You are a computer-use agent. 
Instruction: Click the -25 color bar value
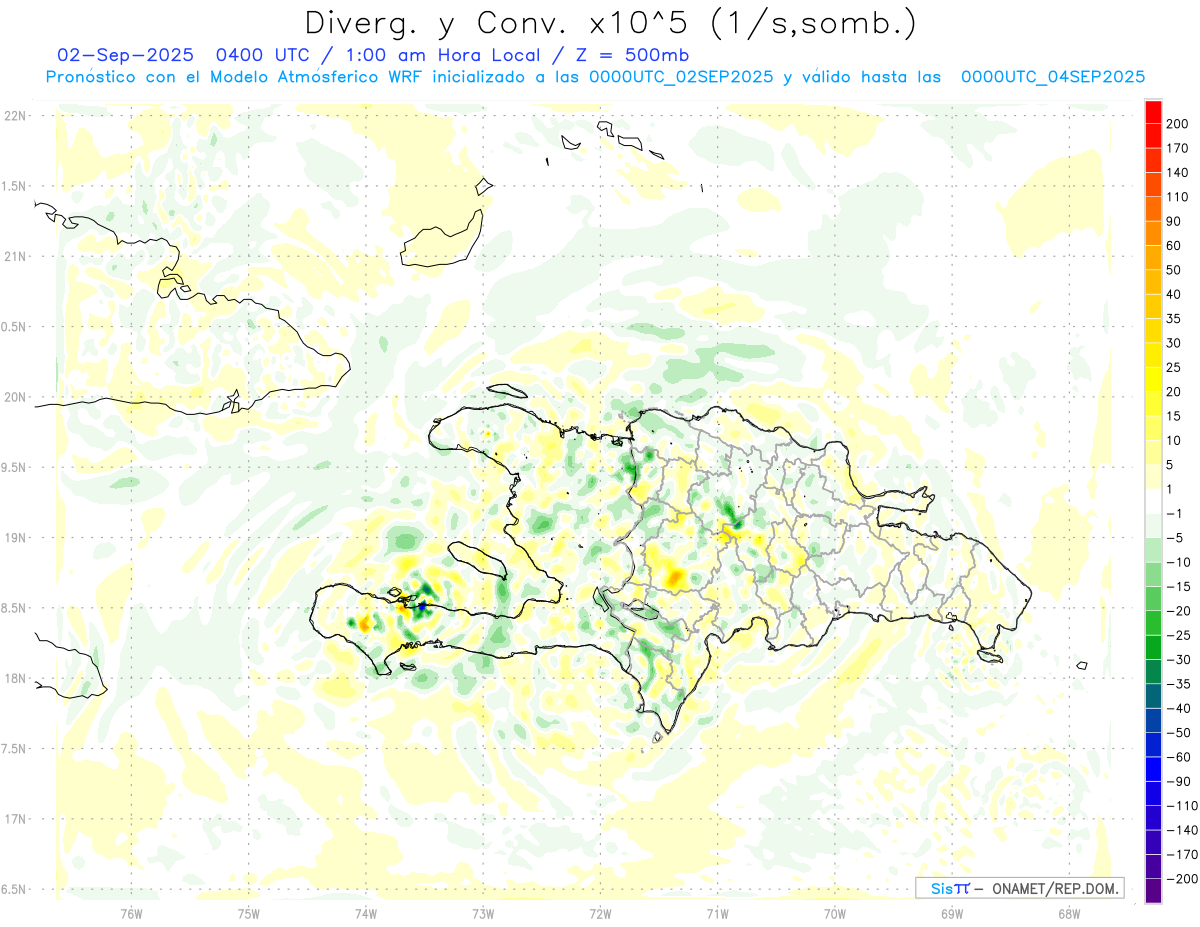(1180, 635)
